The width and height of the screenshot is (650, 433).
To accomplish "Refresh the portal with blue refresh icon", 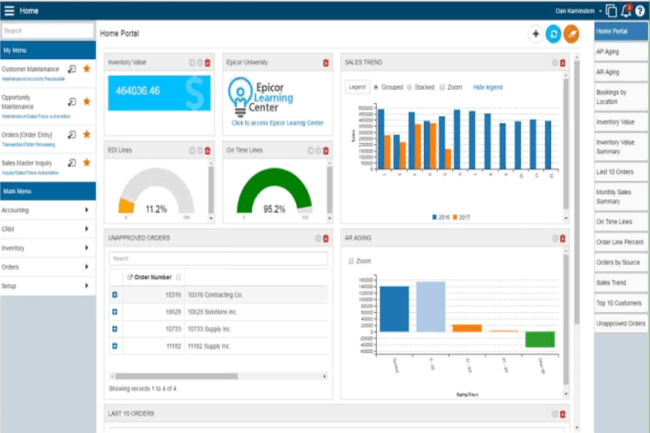I will [x=553, y=33].
